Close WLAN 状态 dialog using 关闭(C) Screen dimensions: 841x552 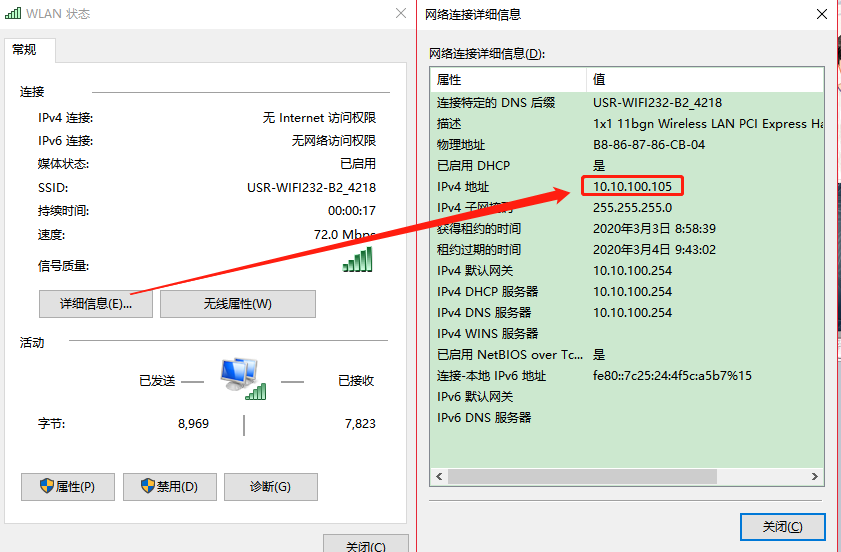(x=366, y=545)
